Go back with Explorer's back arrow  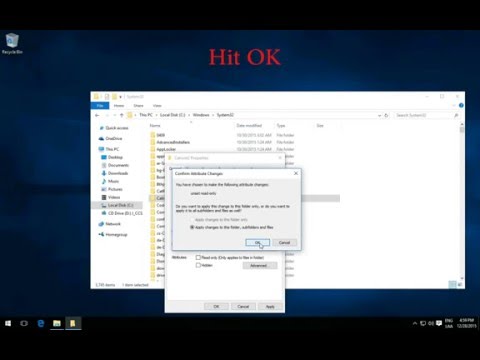(97, 115)
